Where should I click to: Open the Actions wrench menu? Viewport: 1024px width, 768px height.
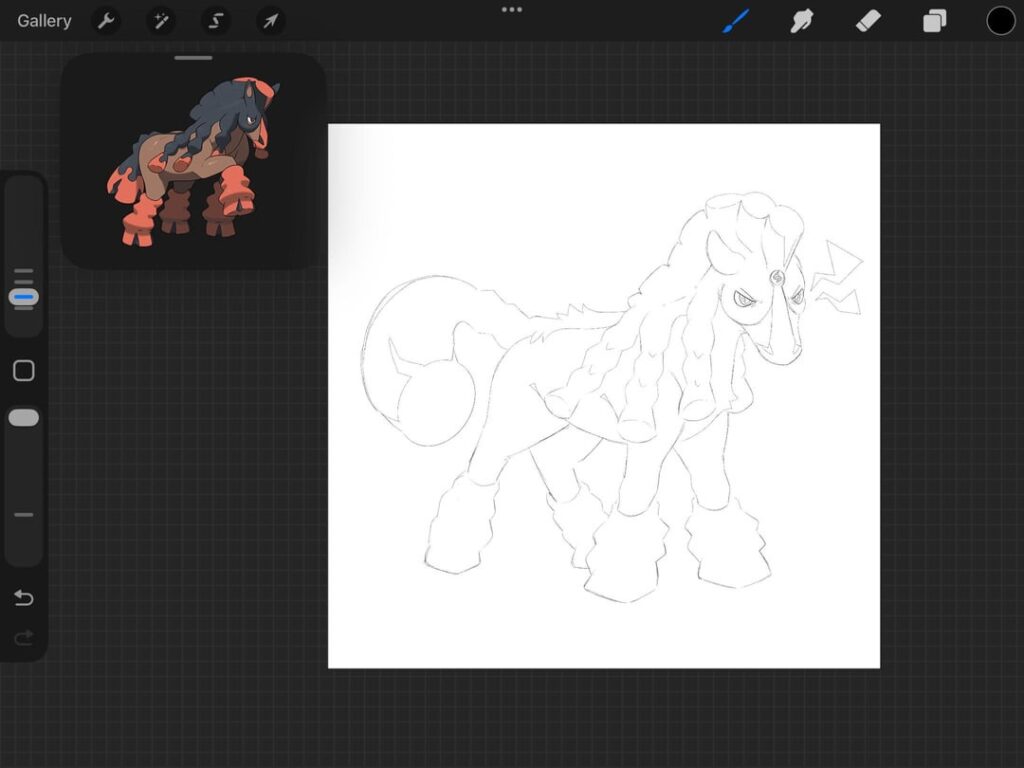coord(106,21)
